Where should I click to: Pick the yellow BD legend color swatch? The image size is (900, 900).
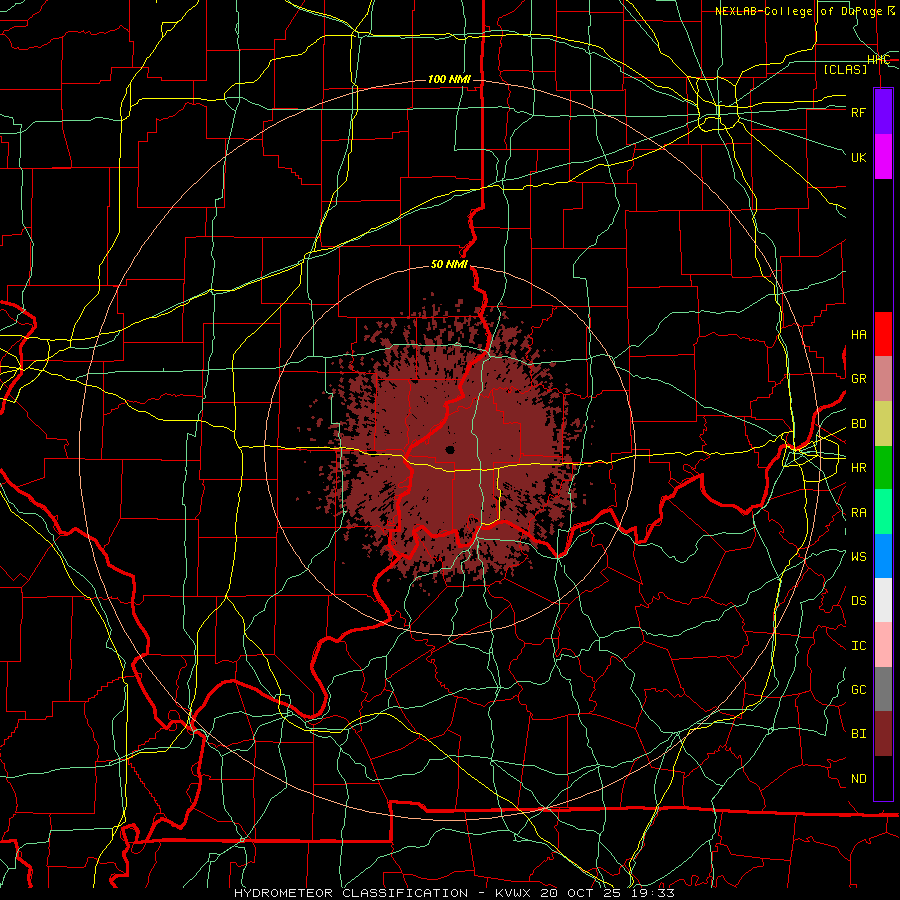coord(883,424)
